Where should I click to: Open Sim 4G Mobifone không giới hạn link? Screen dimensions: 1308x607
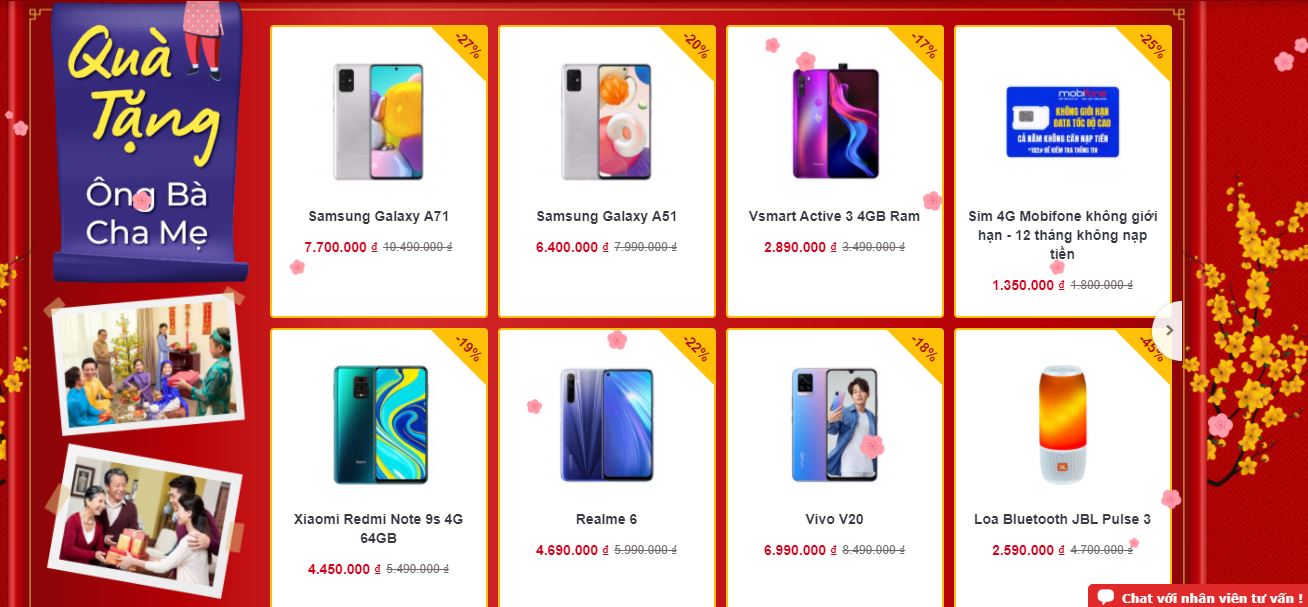[1062, 235]
